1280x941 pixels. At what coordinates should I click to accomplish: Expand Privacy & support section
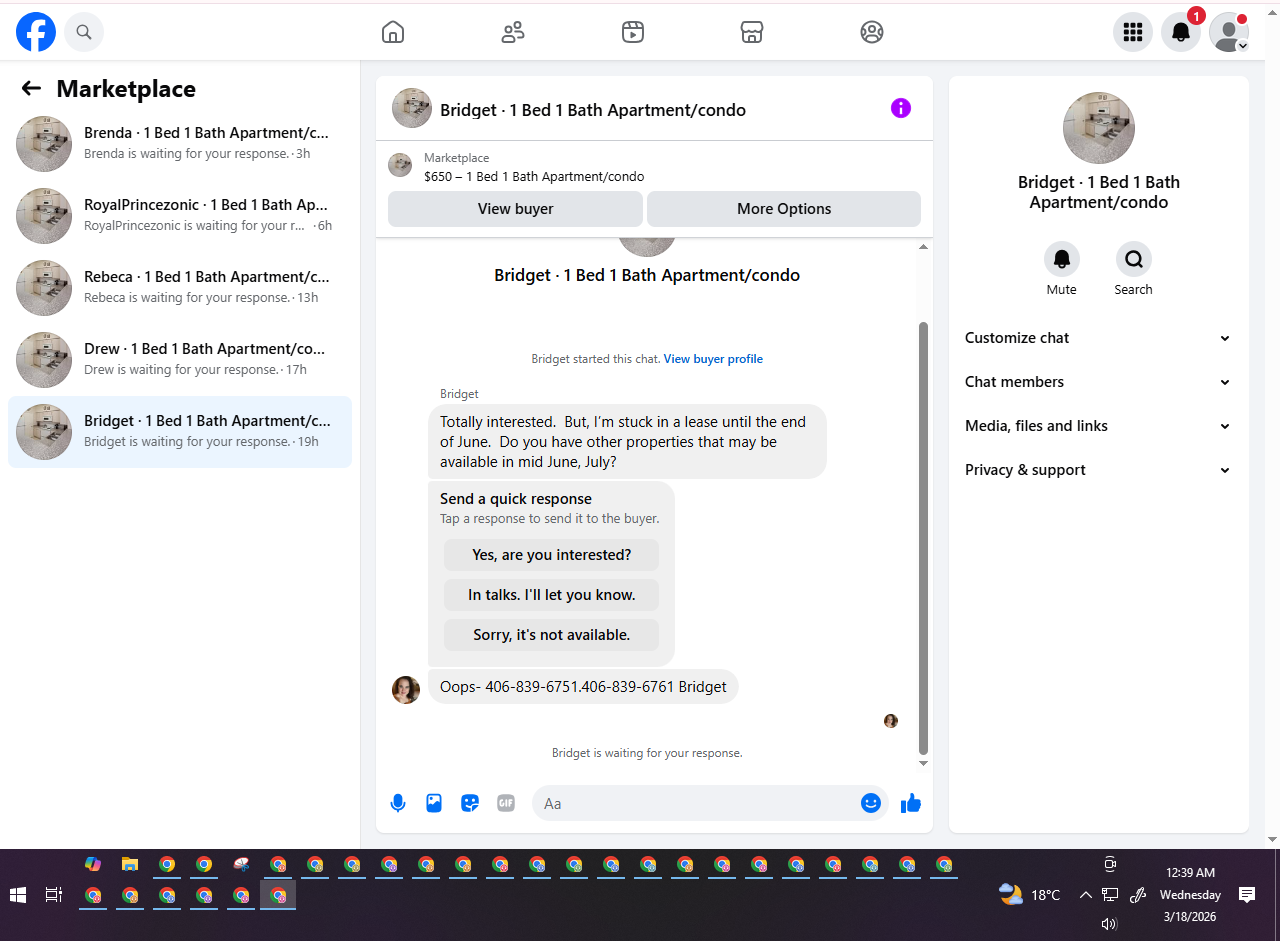point(1099,470)
